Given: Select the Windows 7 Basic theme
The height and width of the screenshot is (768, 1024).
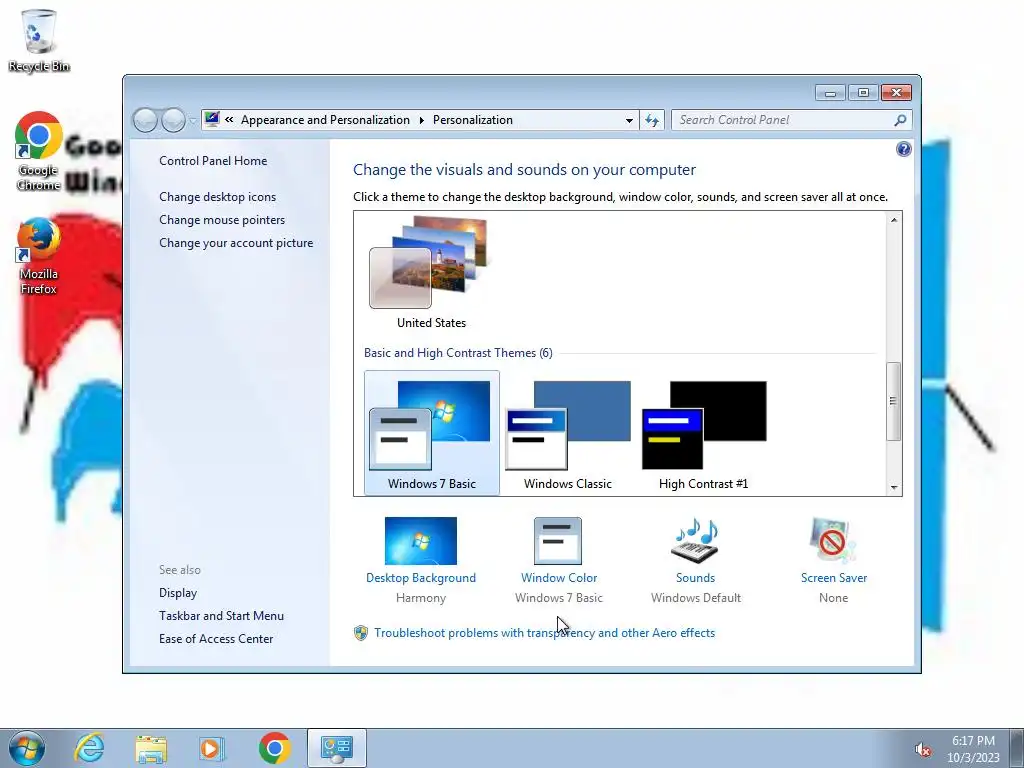Looking at the screenshot, I should (432, 434).
